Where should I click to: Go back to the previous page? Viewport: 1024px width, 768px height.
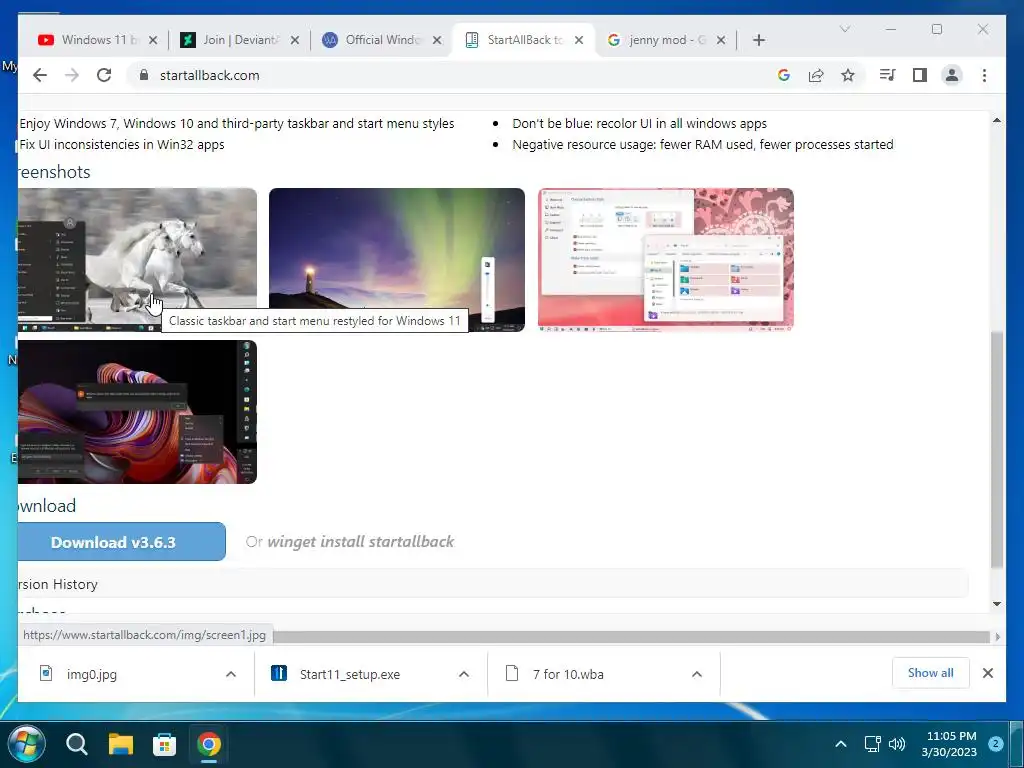[40, 75]
